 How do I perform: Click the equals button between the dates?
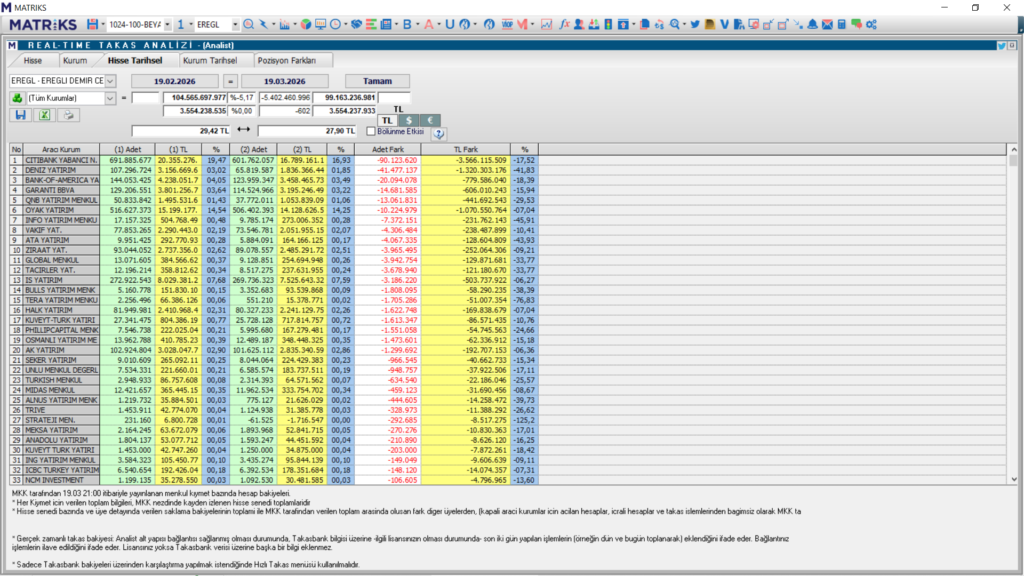[x=230, y=81]
